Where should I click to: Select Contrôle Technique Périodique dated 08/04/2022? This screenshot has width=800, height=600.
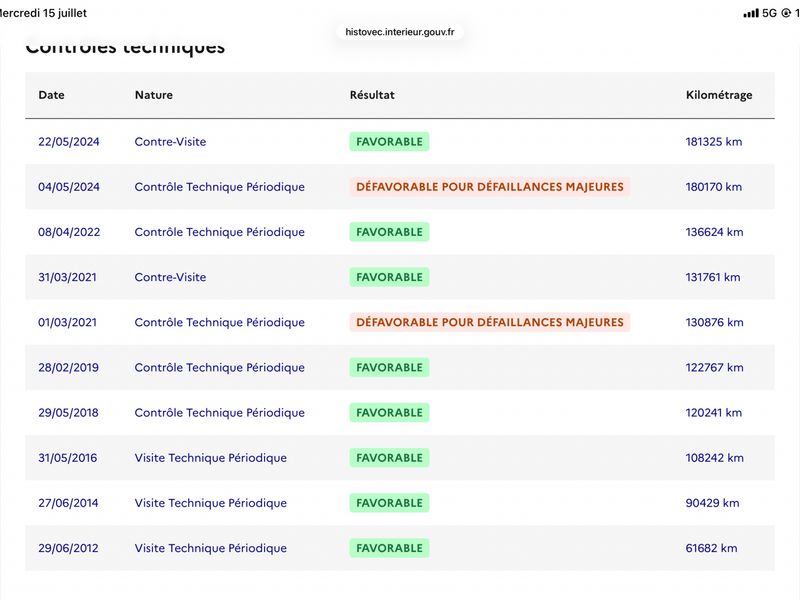(x=219, y=232)
